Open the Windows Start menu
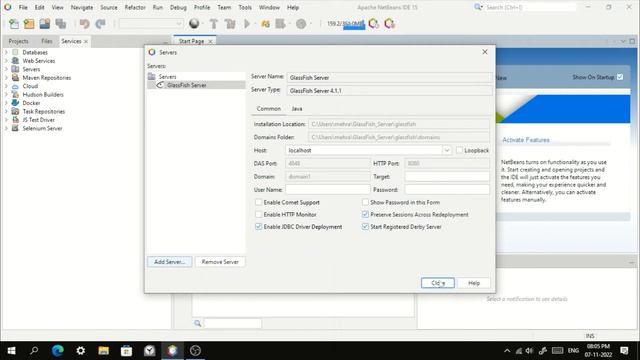Screen dimensions: 640x360 coord(11,351)
